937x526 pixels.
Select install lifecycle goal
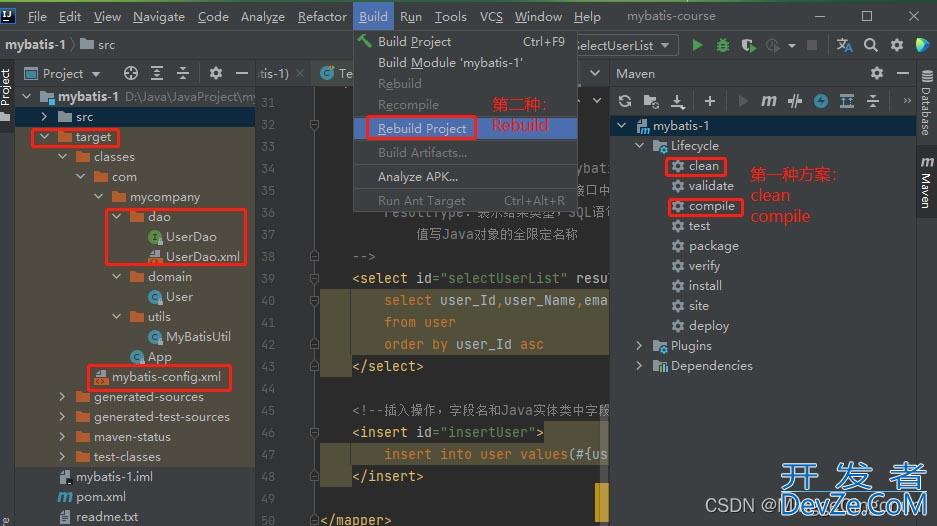(705, 286)
